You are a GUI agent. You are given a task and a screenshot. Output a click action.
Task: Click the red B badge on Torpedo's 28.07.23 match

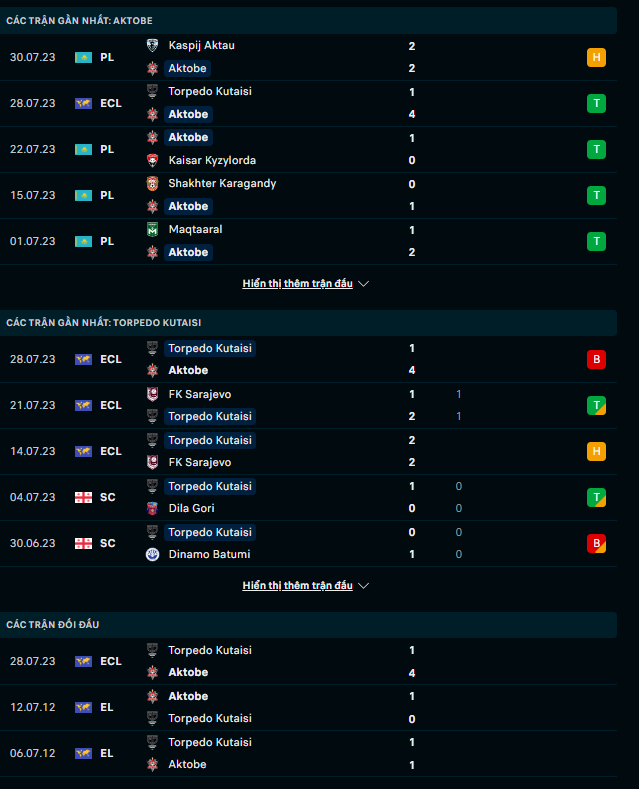click(x=596, y=359)
